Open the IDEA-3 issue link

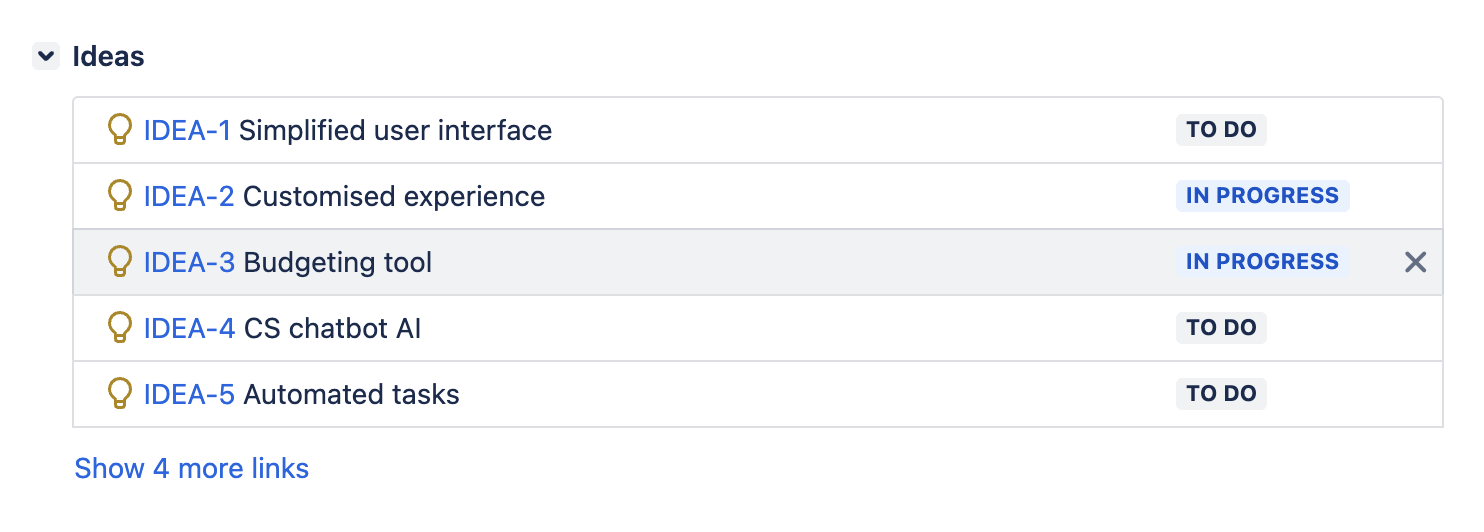[189, 262]
